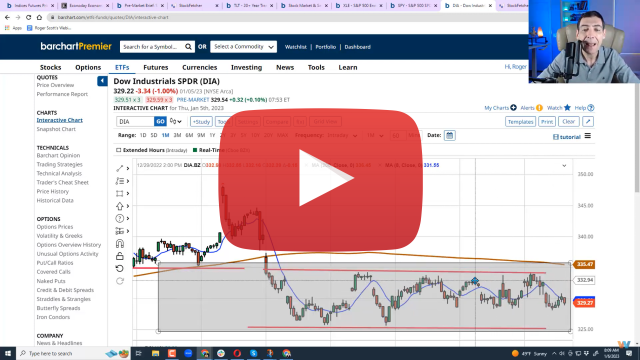640x360 pixels.
Task: Click the Templates button
Action: point(520,122)
